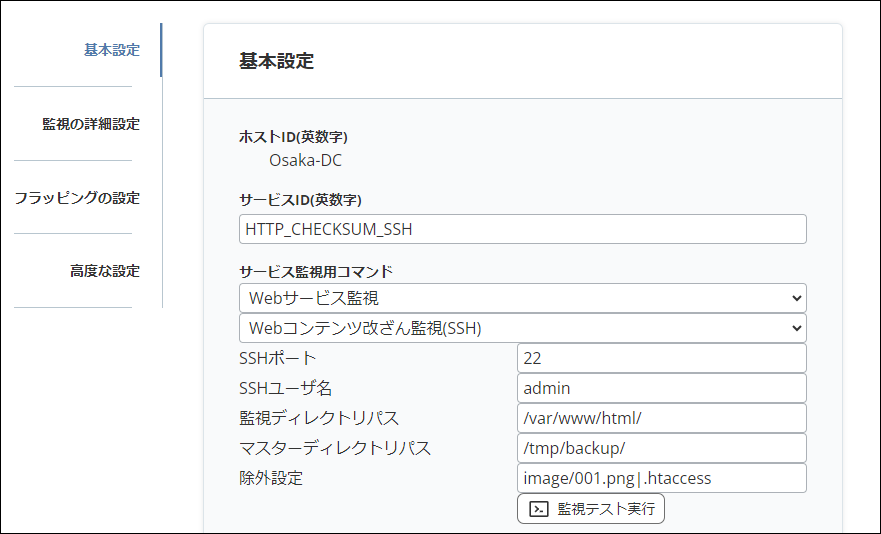Click the SSHポート field showing 22
This screenshot has width=881, height=534.
pyautogui.click(x=661, y=358)
